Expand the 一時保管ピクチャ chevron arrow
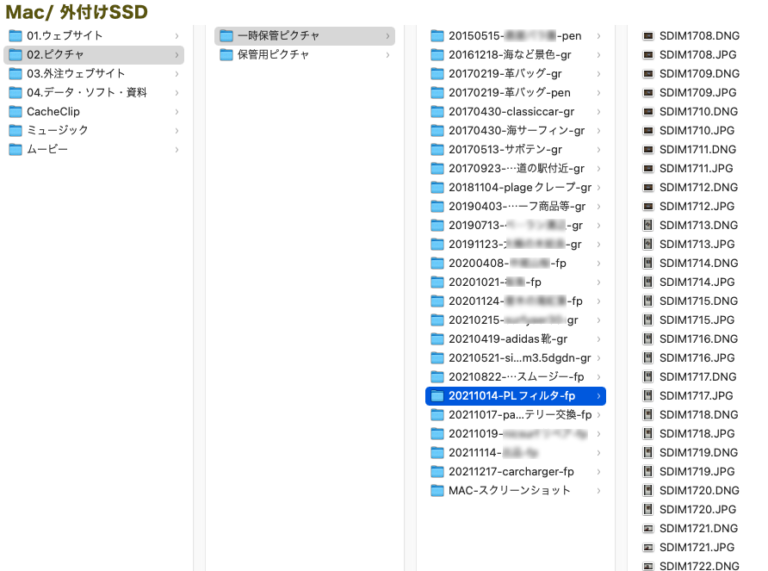768x571 pixels. pos(387,36)
